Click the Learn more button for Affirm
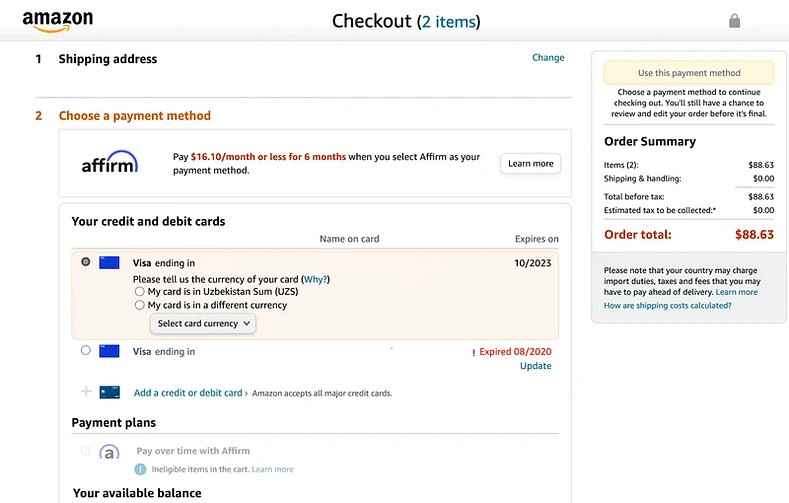 530,163
